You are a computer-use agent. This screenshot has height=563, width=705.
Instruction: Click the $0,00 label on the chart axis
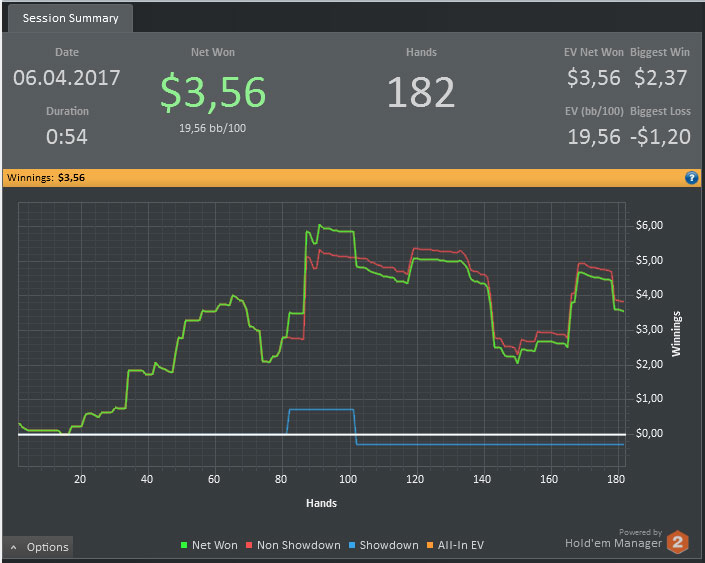(649, 433)
